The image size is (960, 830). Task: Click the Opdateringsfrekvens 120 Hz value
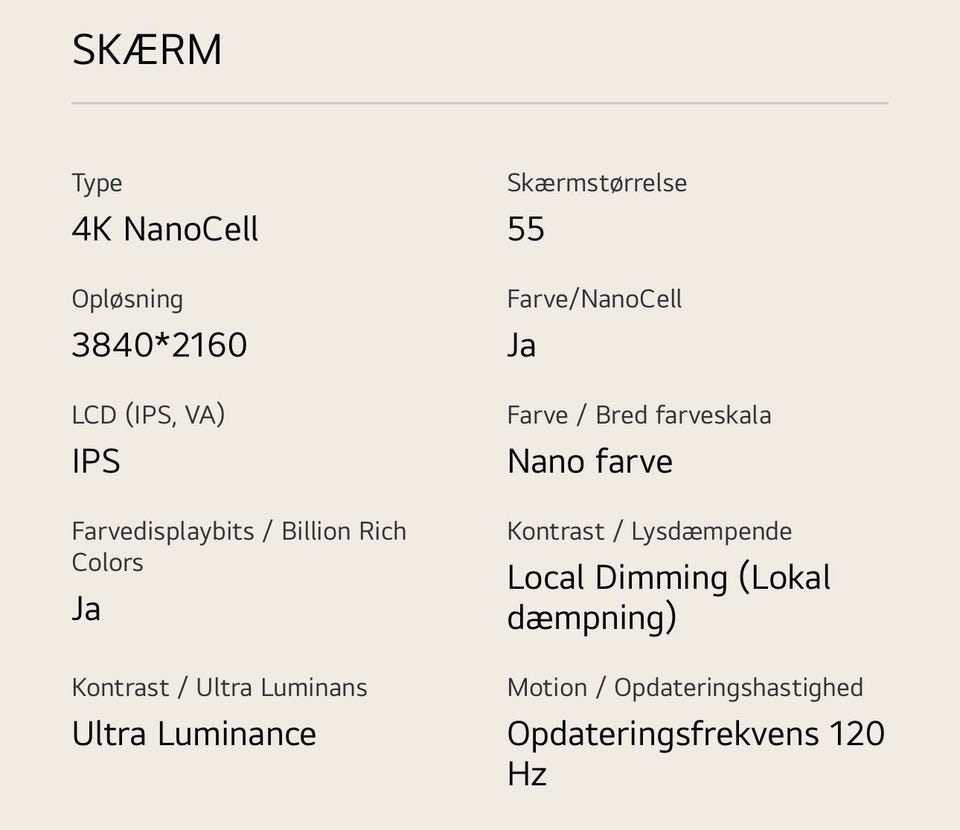(695, 753)
